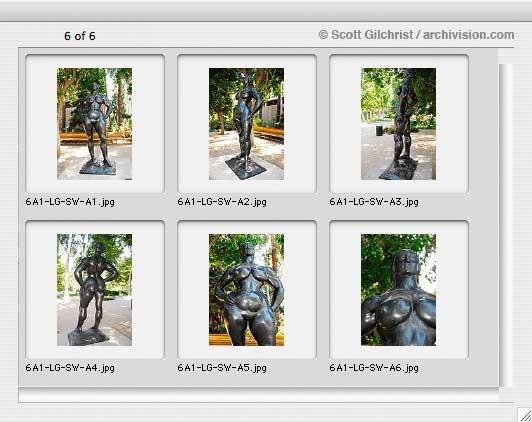Click the window resize grip corner icon
Image resolution: width=532 pixels, height=422 pixels.
pos(525,415)
